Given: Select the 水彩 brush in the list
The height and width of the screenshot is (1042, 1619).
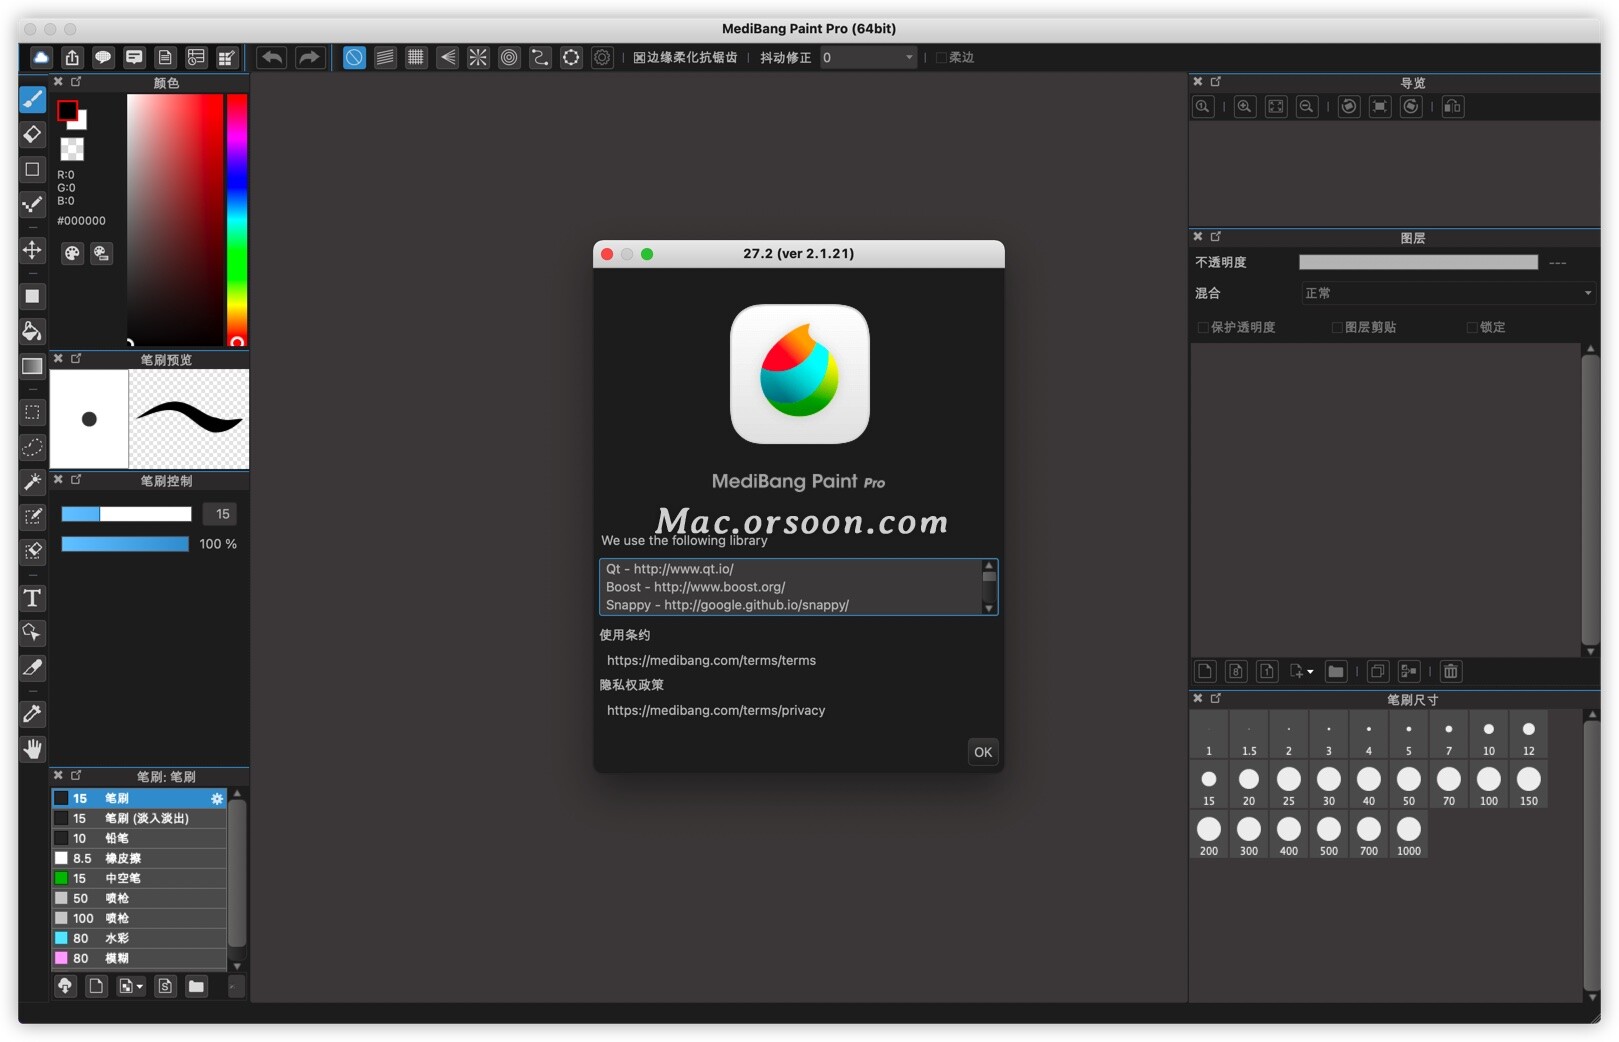Looking at the screenshot, I should 139,938.
